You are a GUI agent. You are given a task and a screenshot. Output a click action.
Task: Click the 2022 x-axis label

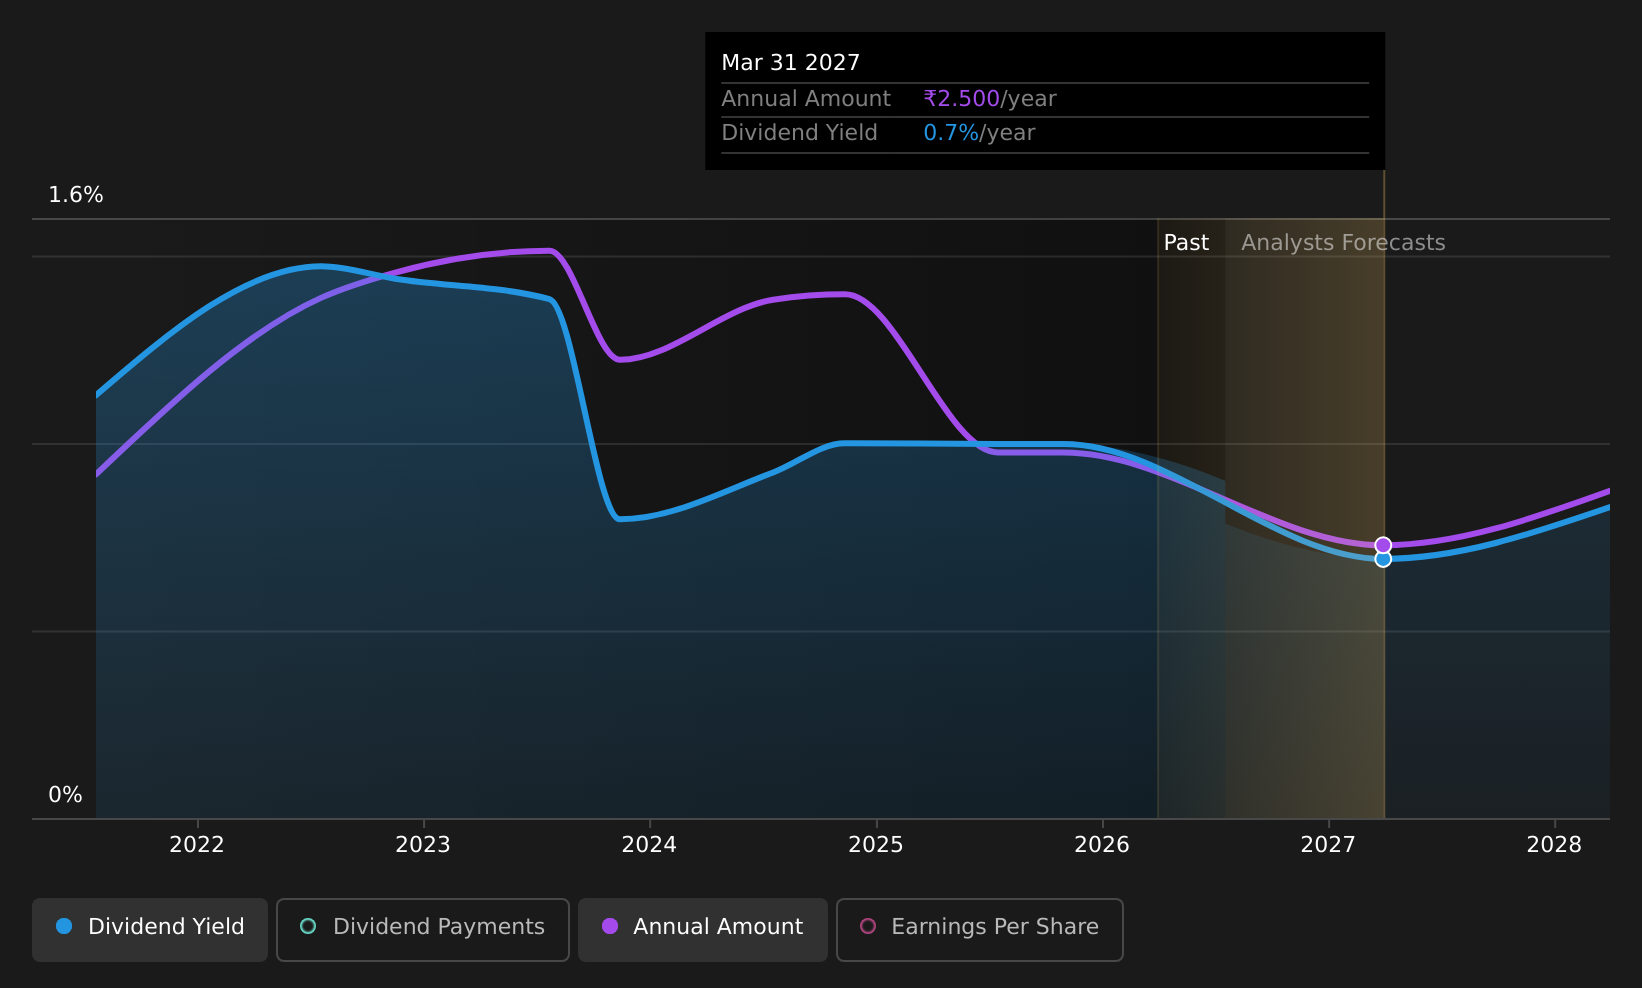click(x=197, y=845)
